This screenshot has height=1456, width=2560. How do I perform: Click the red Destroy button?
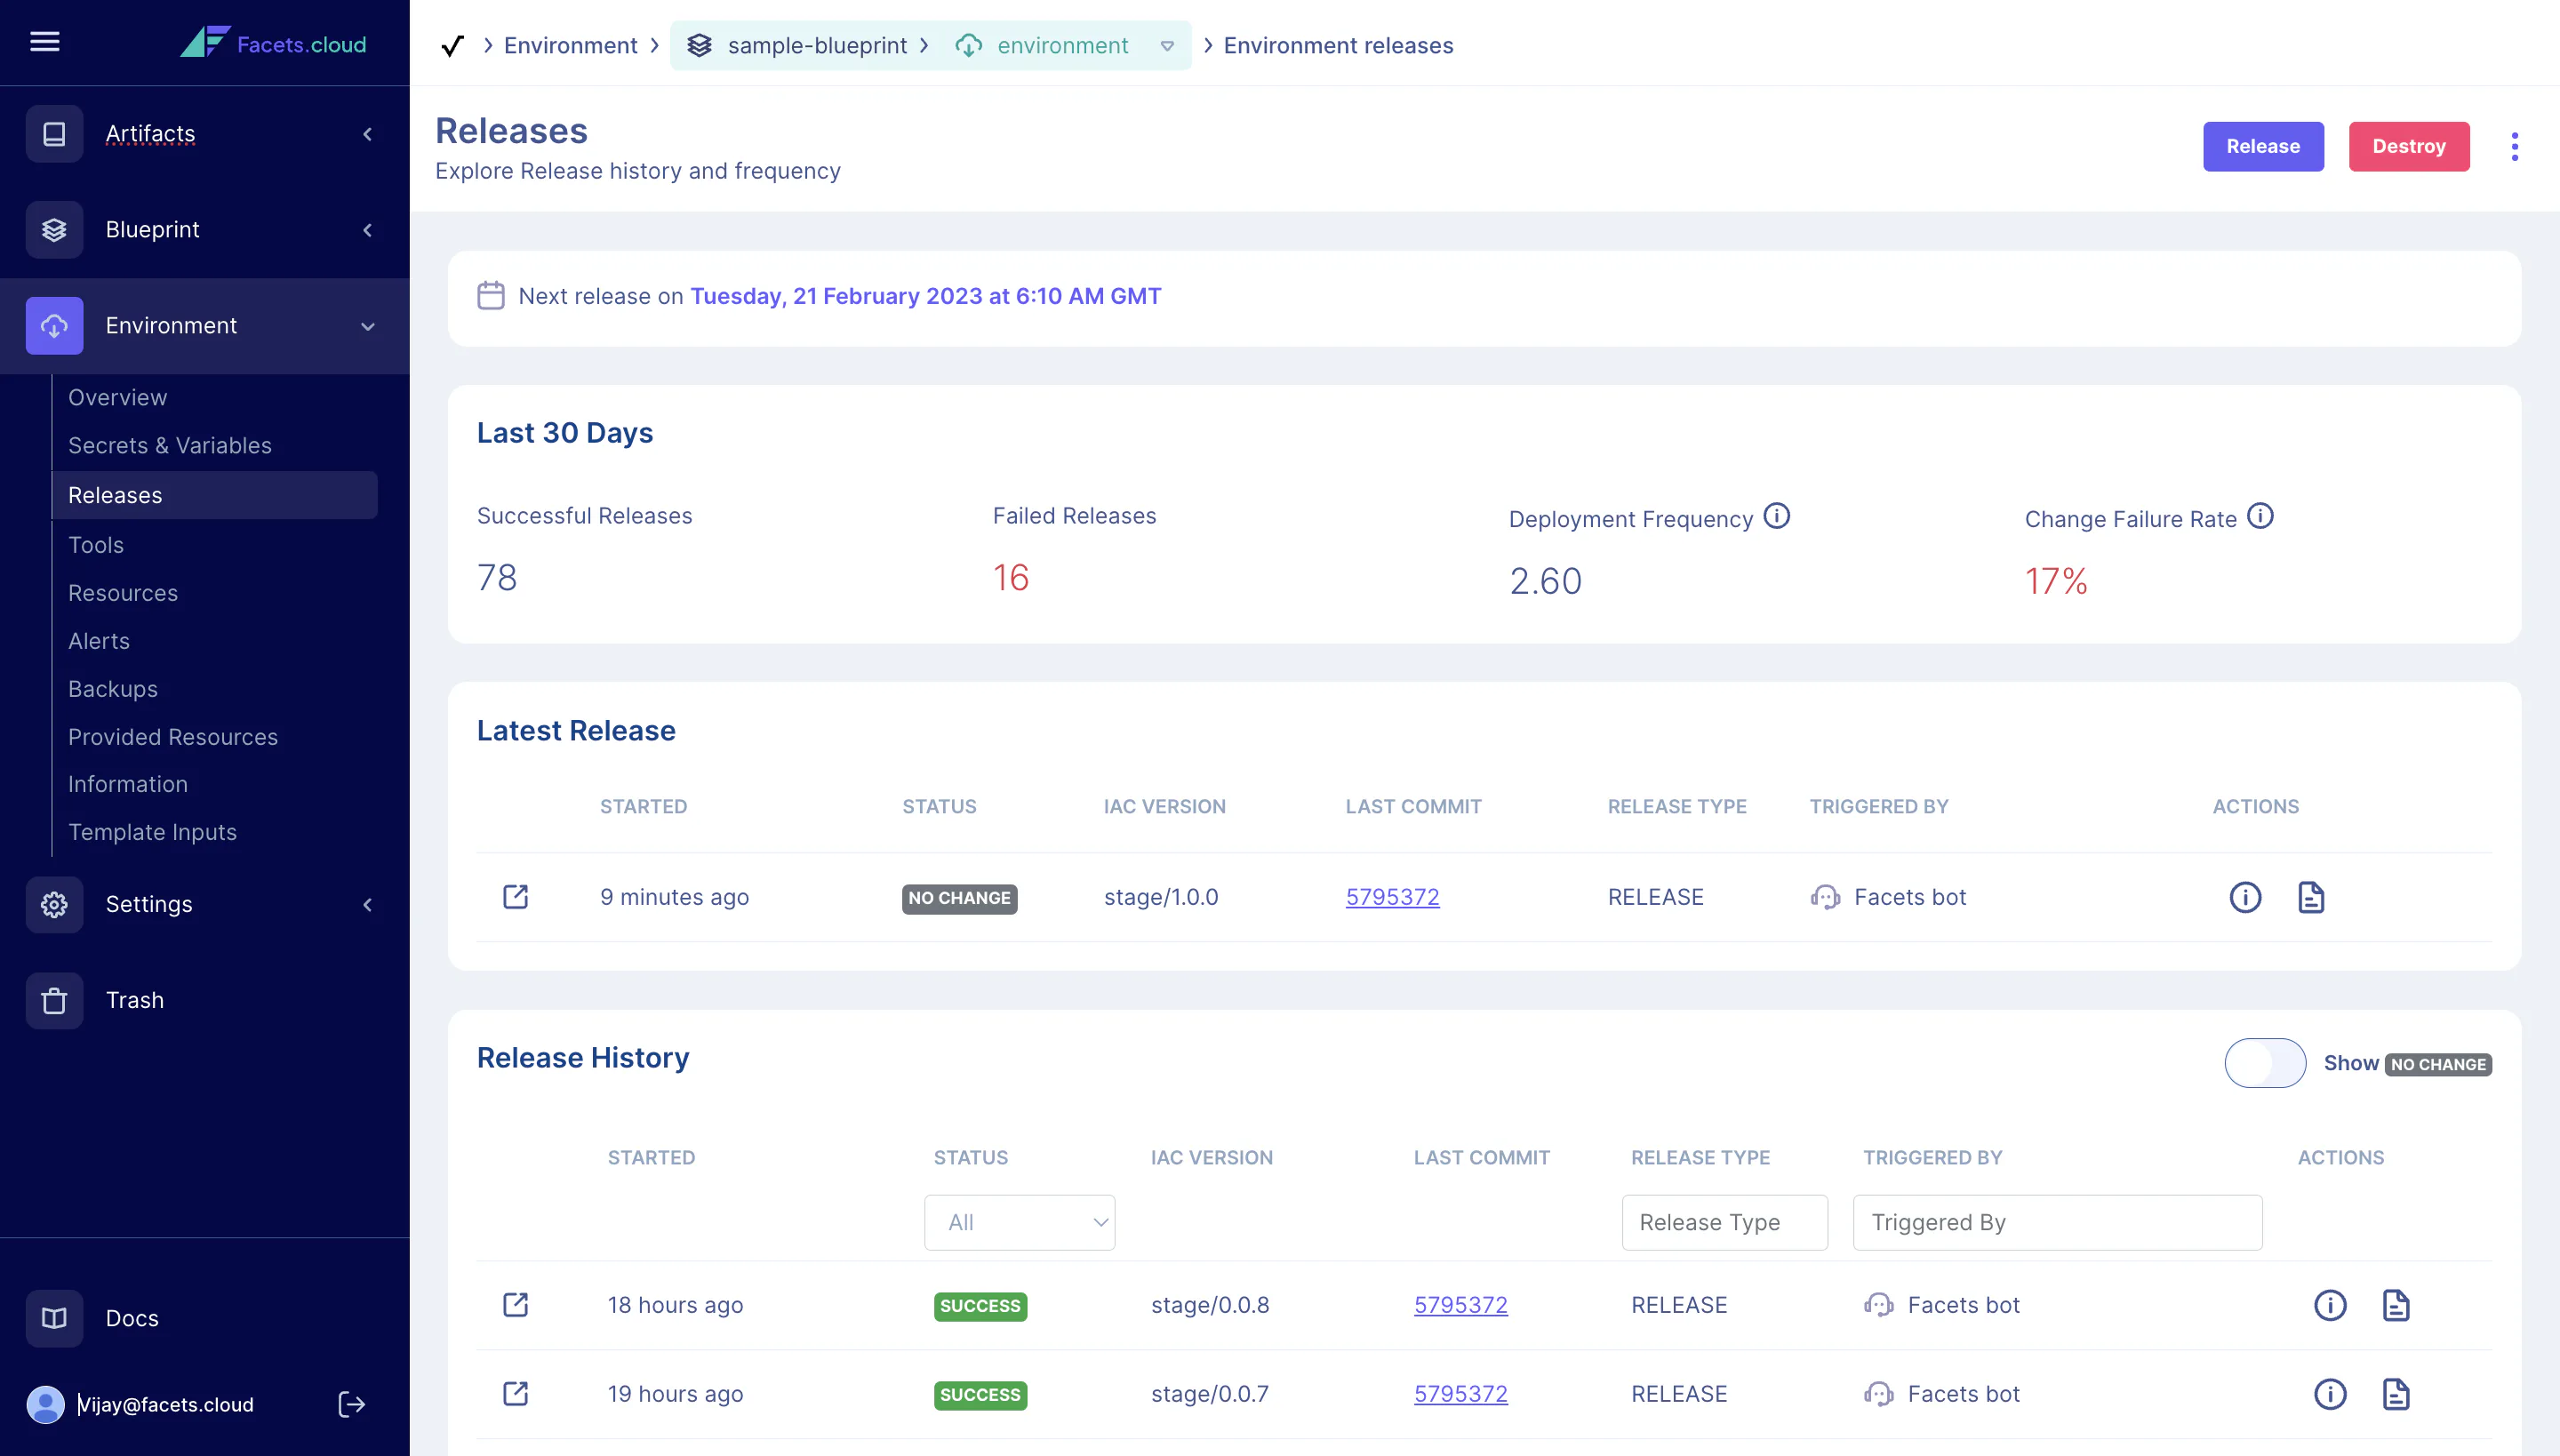pos(2409,146)
